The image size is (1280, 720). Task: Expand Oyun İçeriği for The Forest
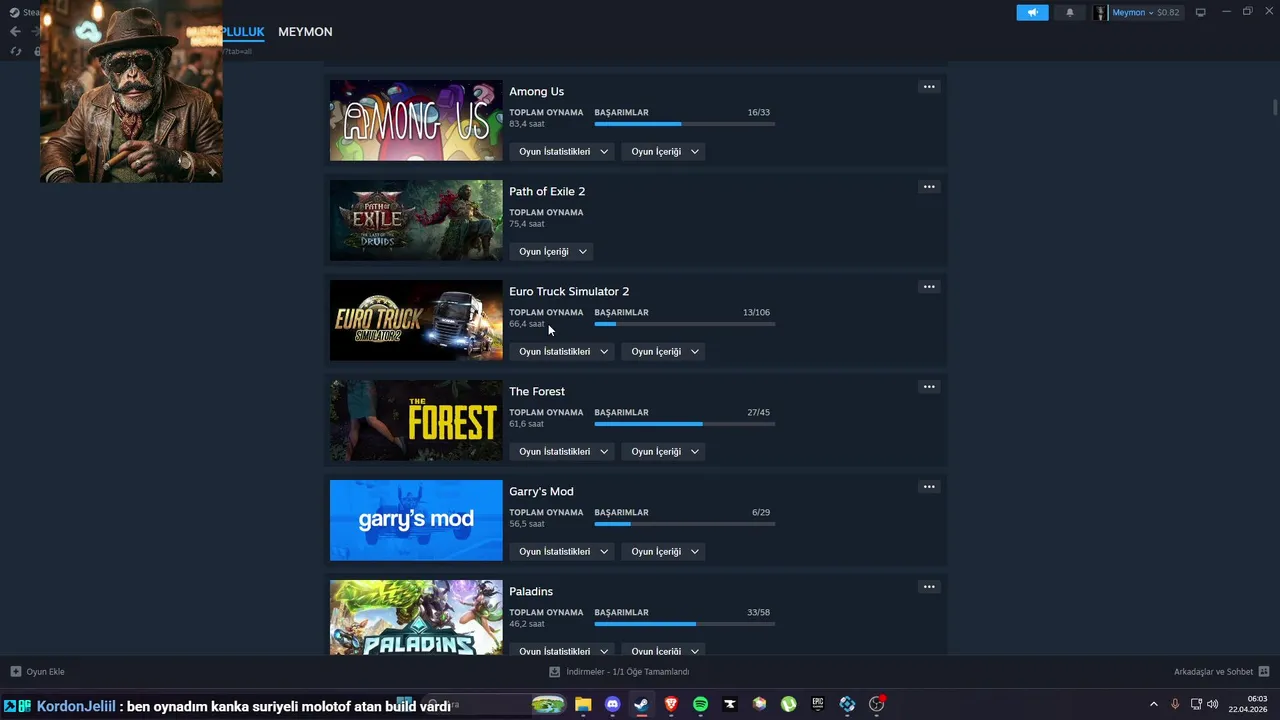[x=664, y=452]
